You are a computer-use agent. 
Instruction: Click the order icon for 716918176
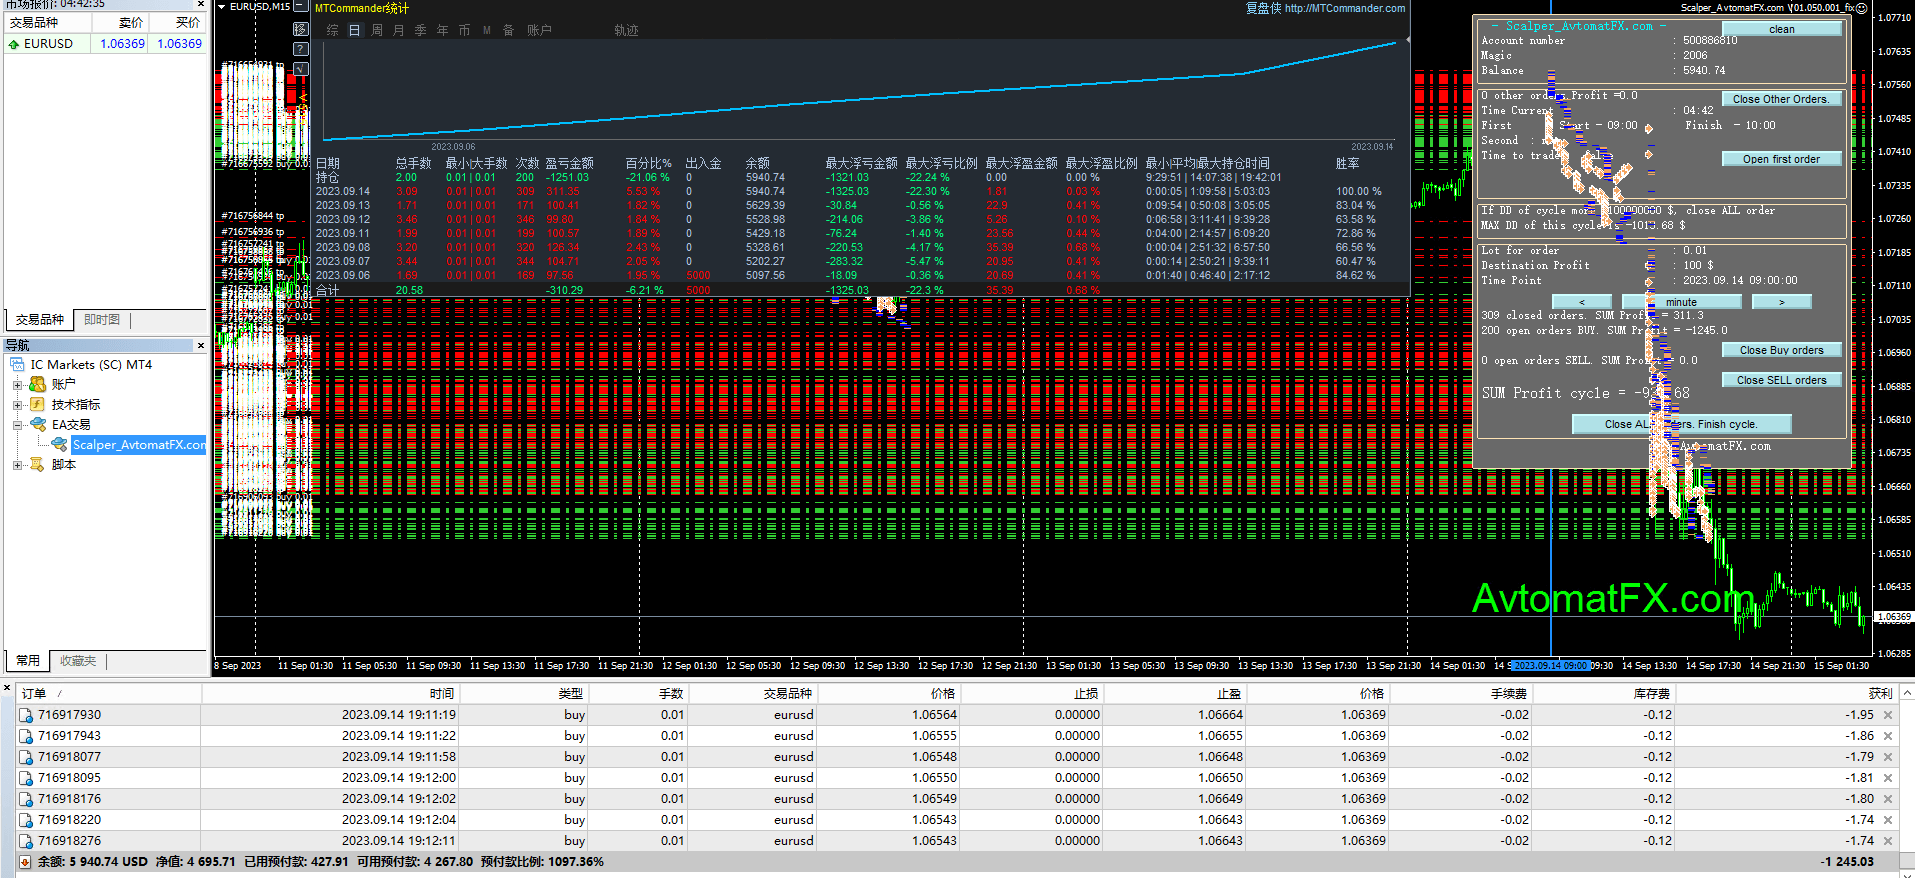26,799
